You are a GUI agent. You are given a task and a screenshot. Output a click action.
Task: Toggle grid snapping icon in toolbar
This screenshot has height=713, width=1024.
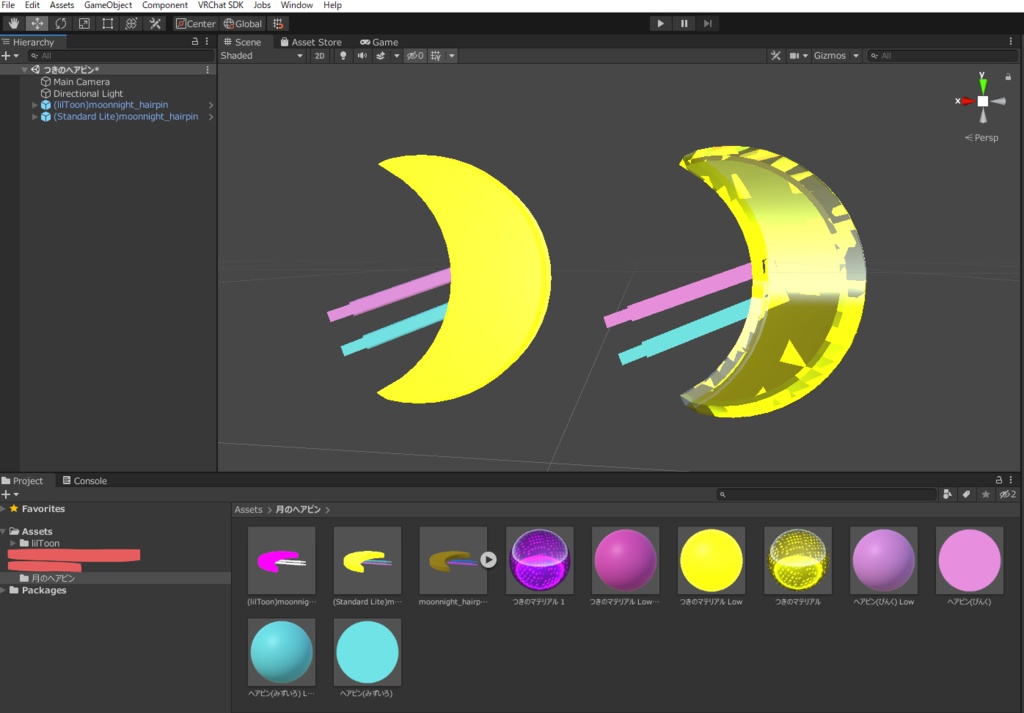[278, 24]
